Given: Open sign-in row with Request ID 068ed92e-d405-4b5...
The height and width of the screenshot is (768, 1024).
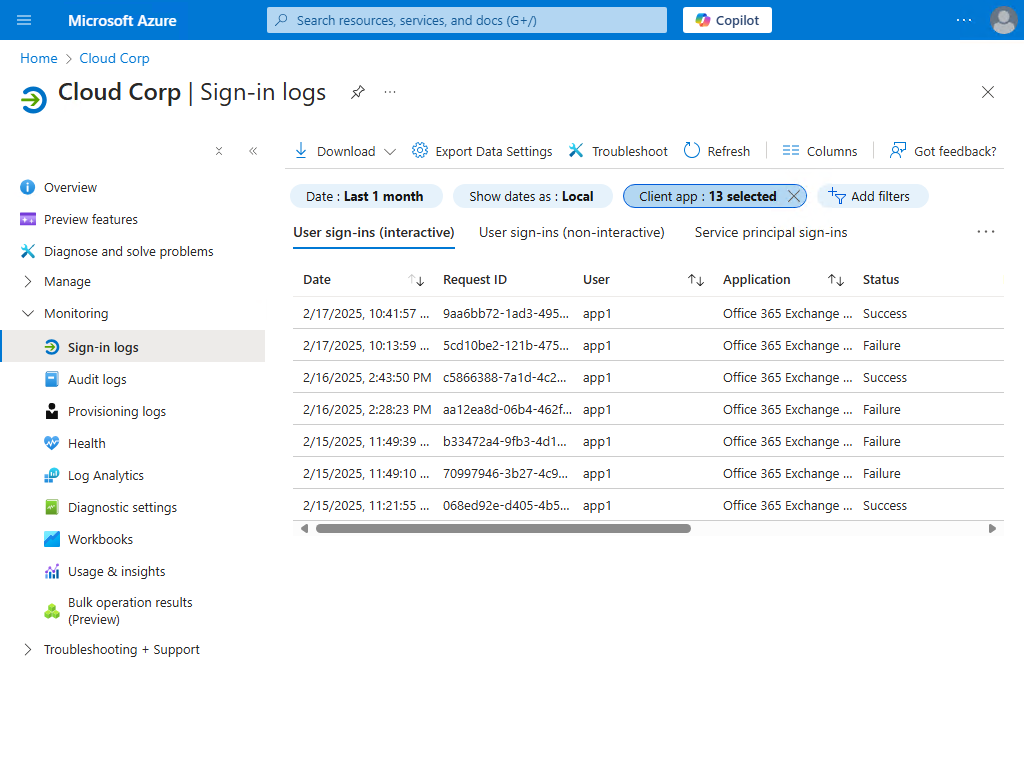Looking at the screenshot, I should pyautogui.click(x=648, y=505).
